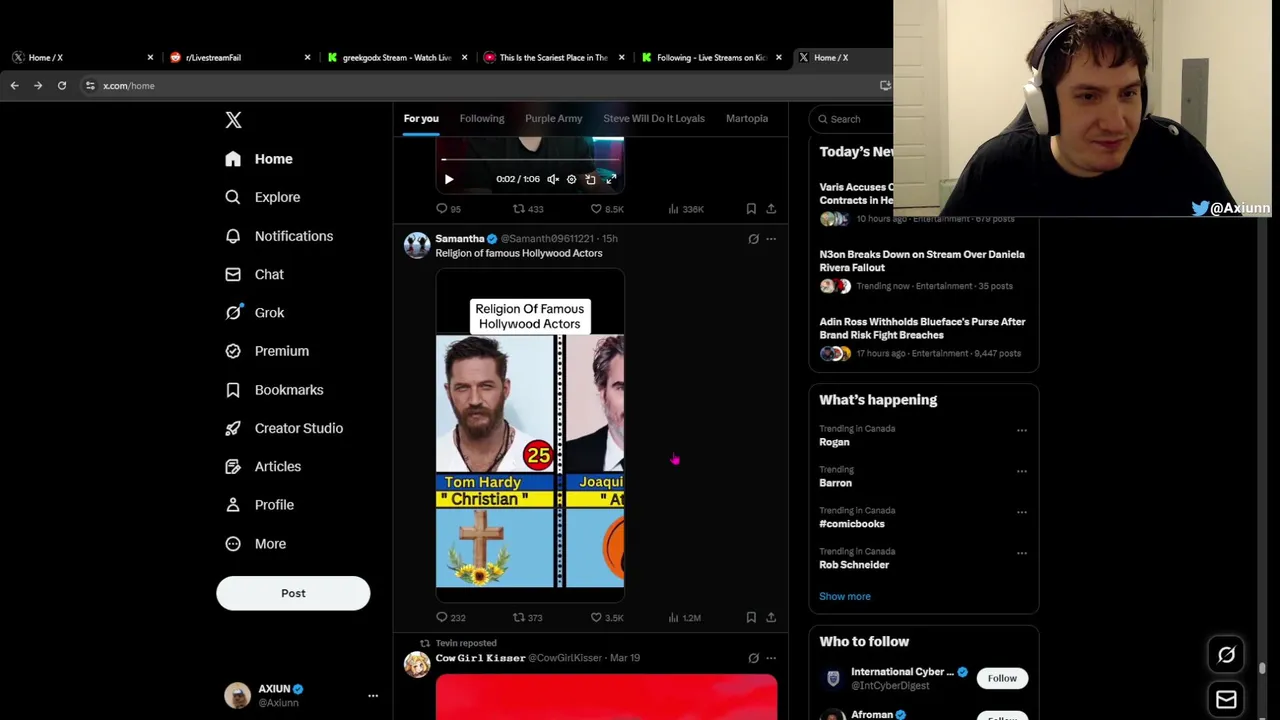Open the Messages envelope floating button
This screenshot has width=1280, height=720.
coord(1226,699)
